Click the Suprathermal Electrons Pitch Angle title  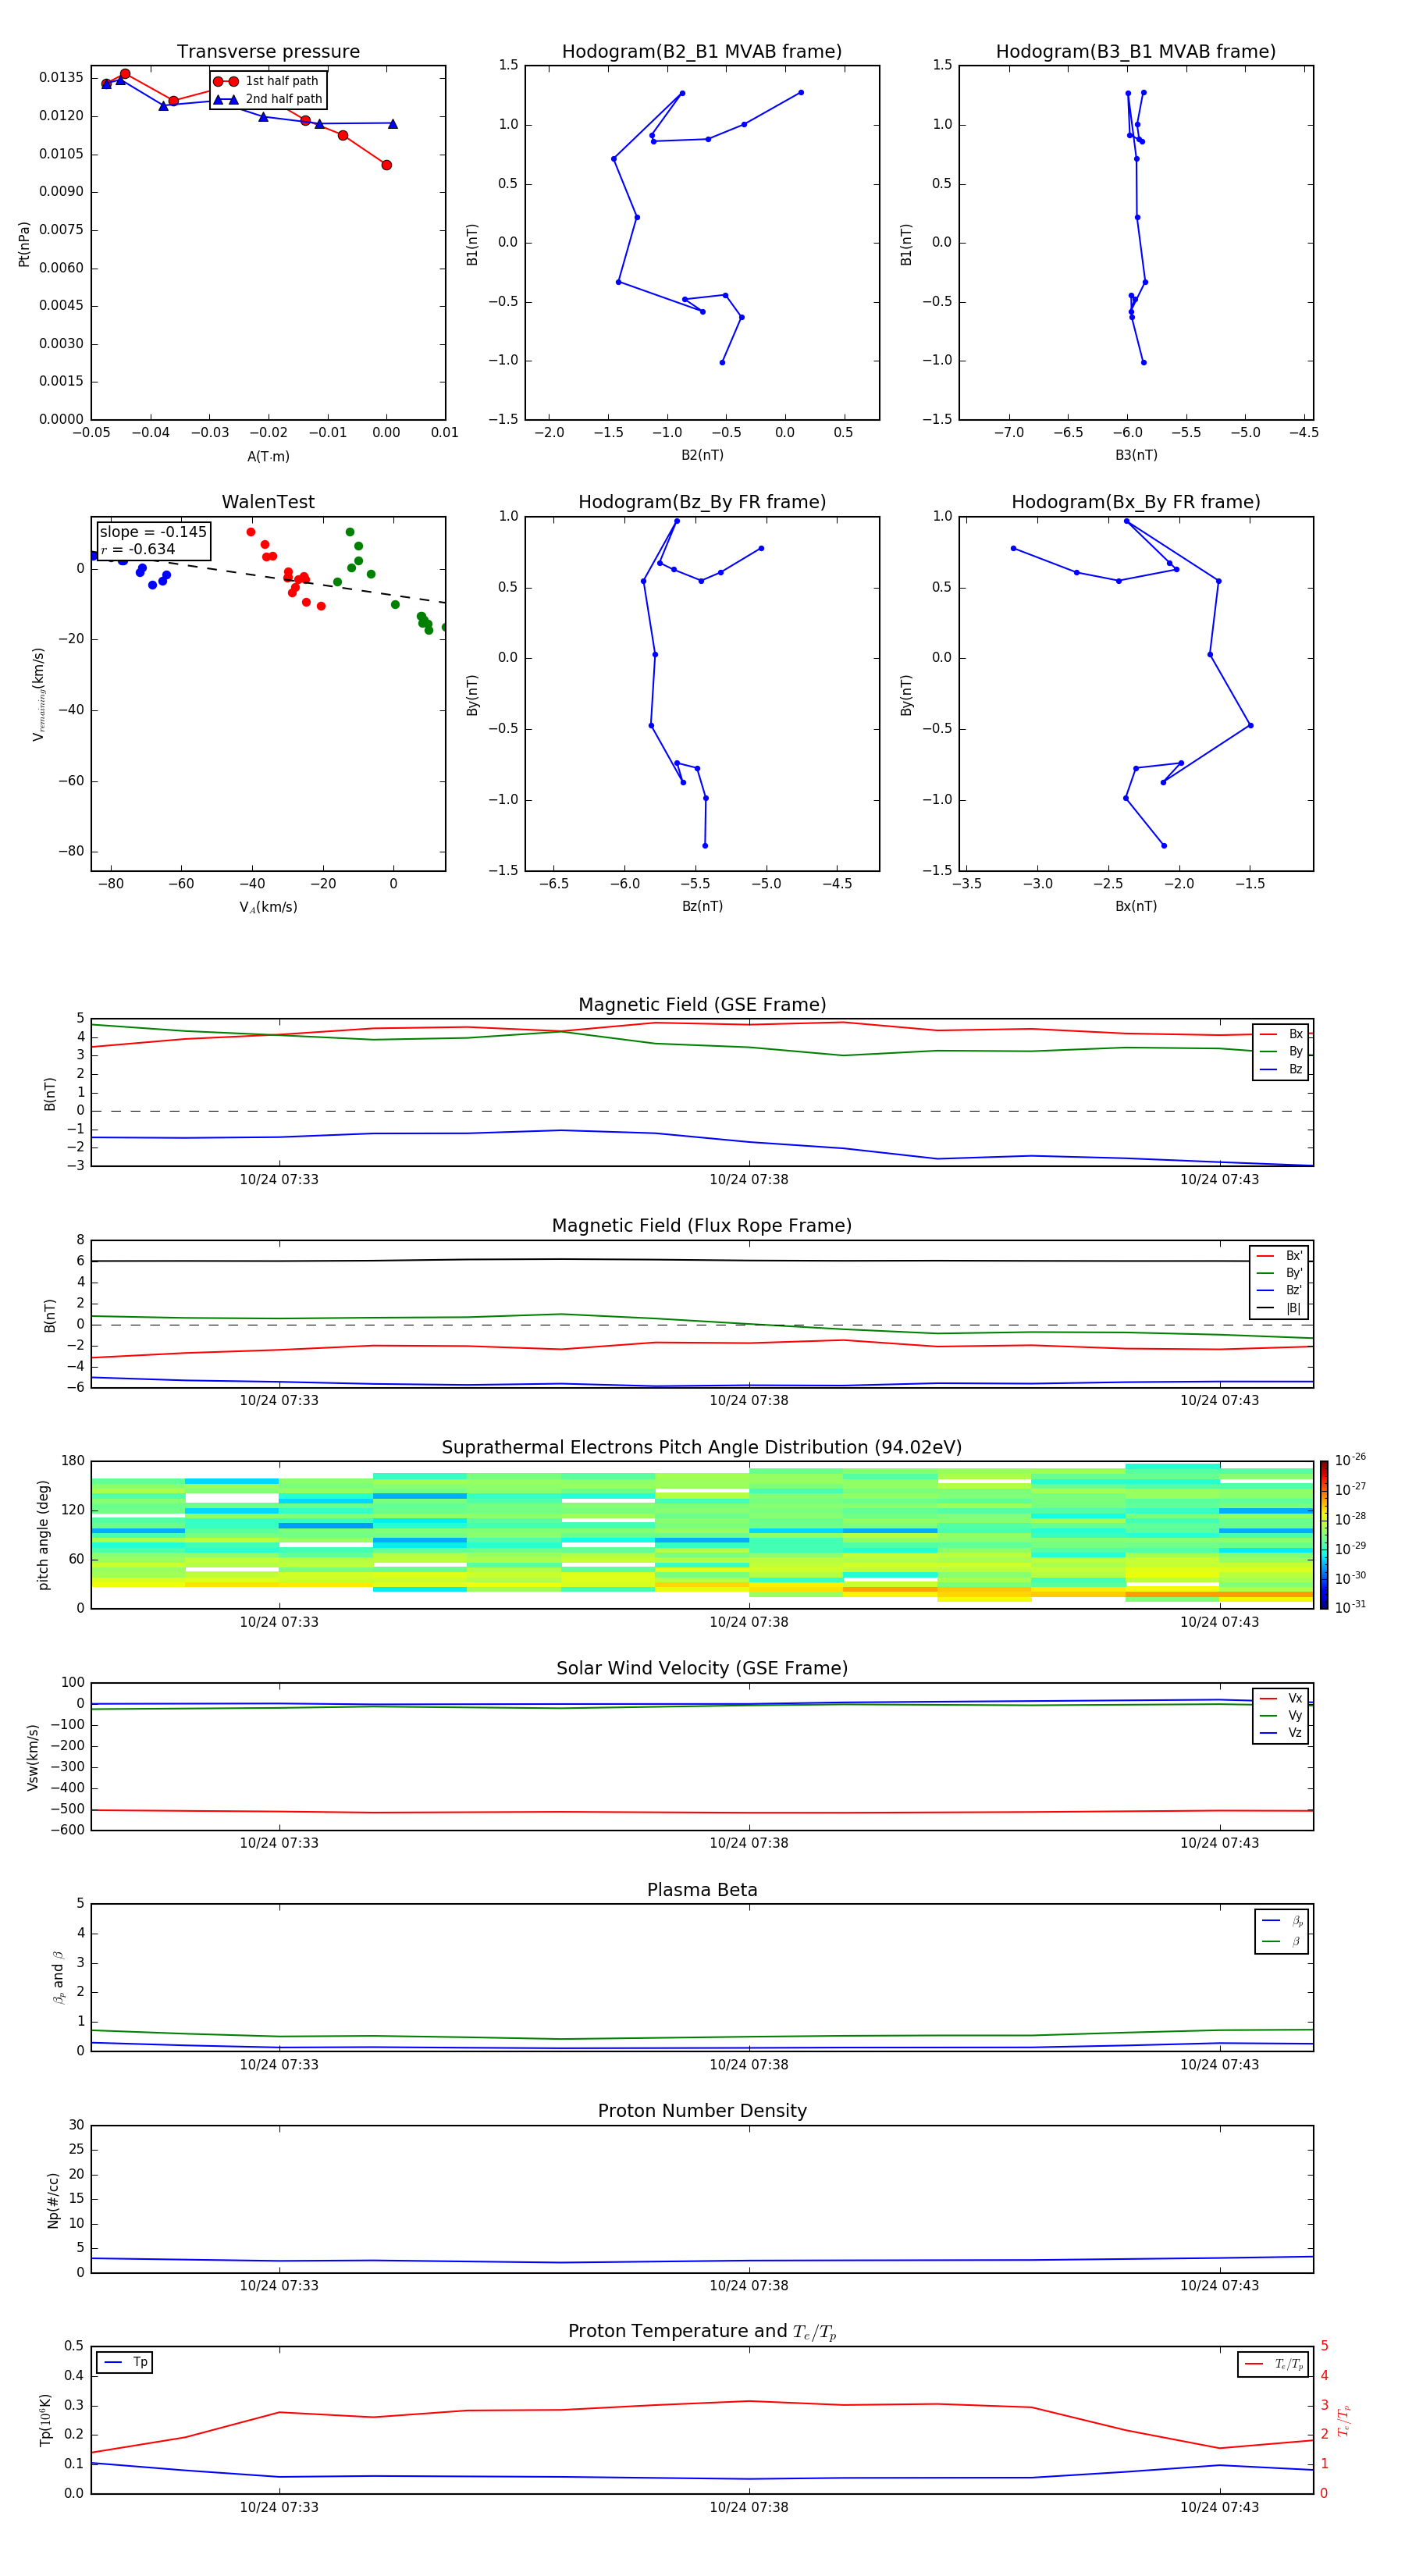(x=702, y=1448)
